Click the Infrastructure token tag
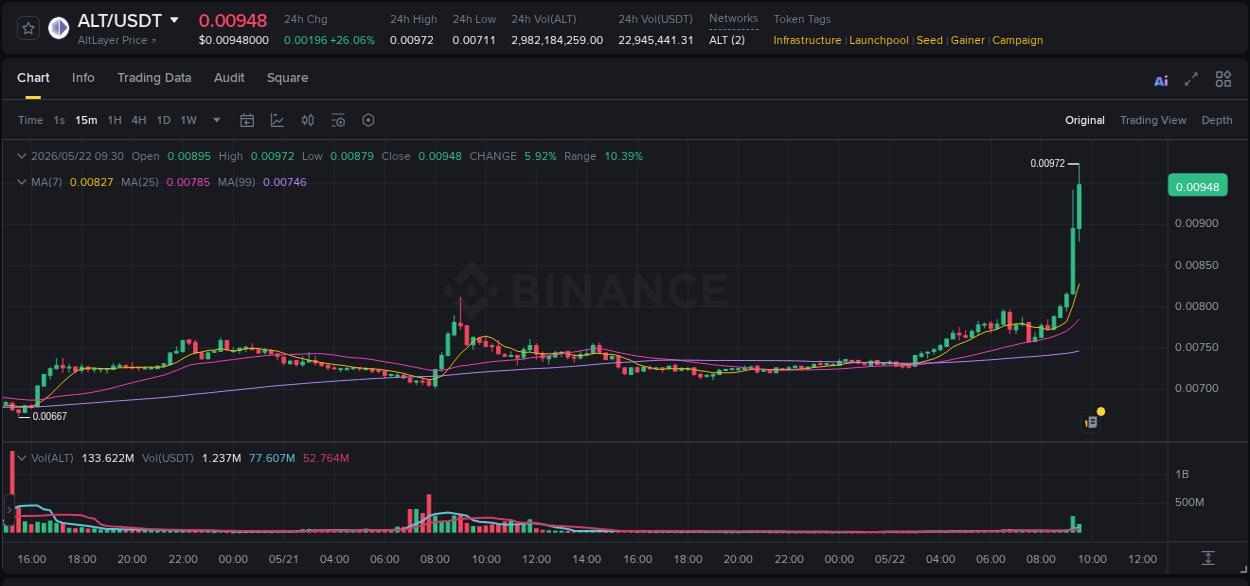The height and width of the screenshot is (586, 1250). [x=807, y=40]
